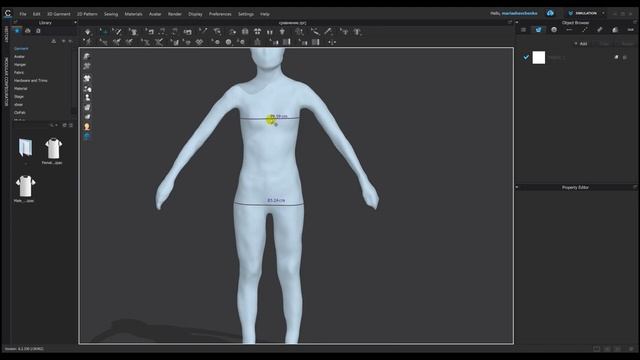Open the Fabric tab in Object Browser
Image resolution: width=640 pixels, height=360 pixels.
point(538,30)
